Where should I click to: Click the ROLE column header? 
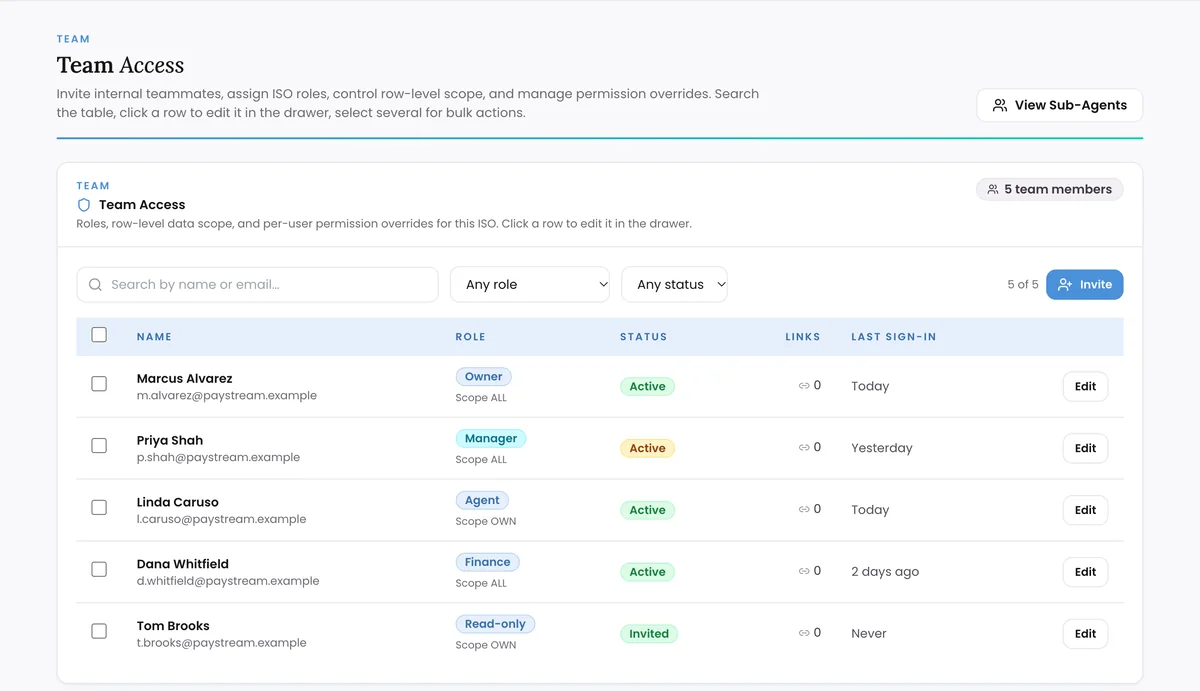(x=470, y=337)
